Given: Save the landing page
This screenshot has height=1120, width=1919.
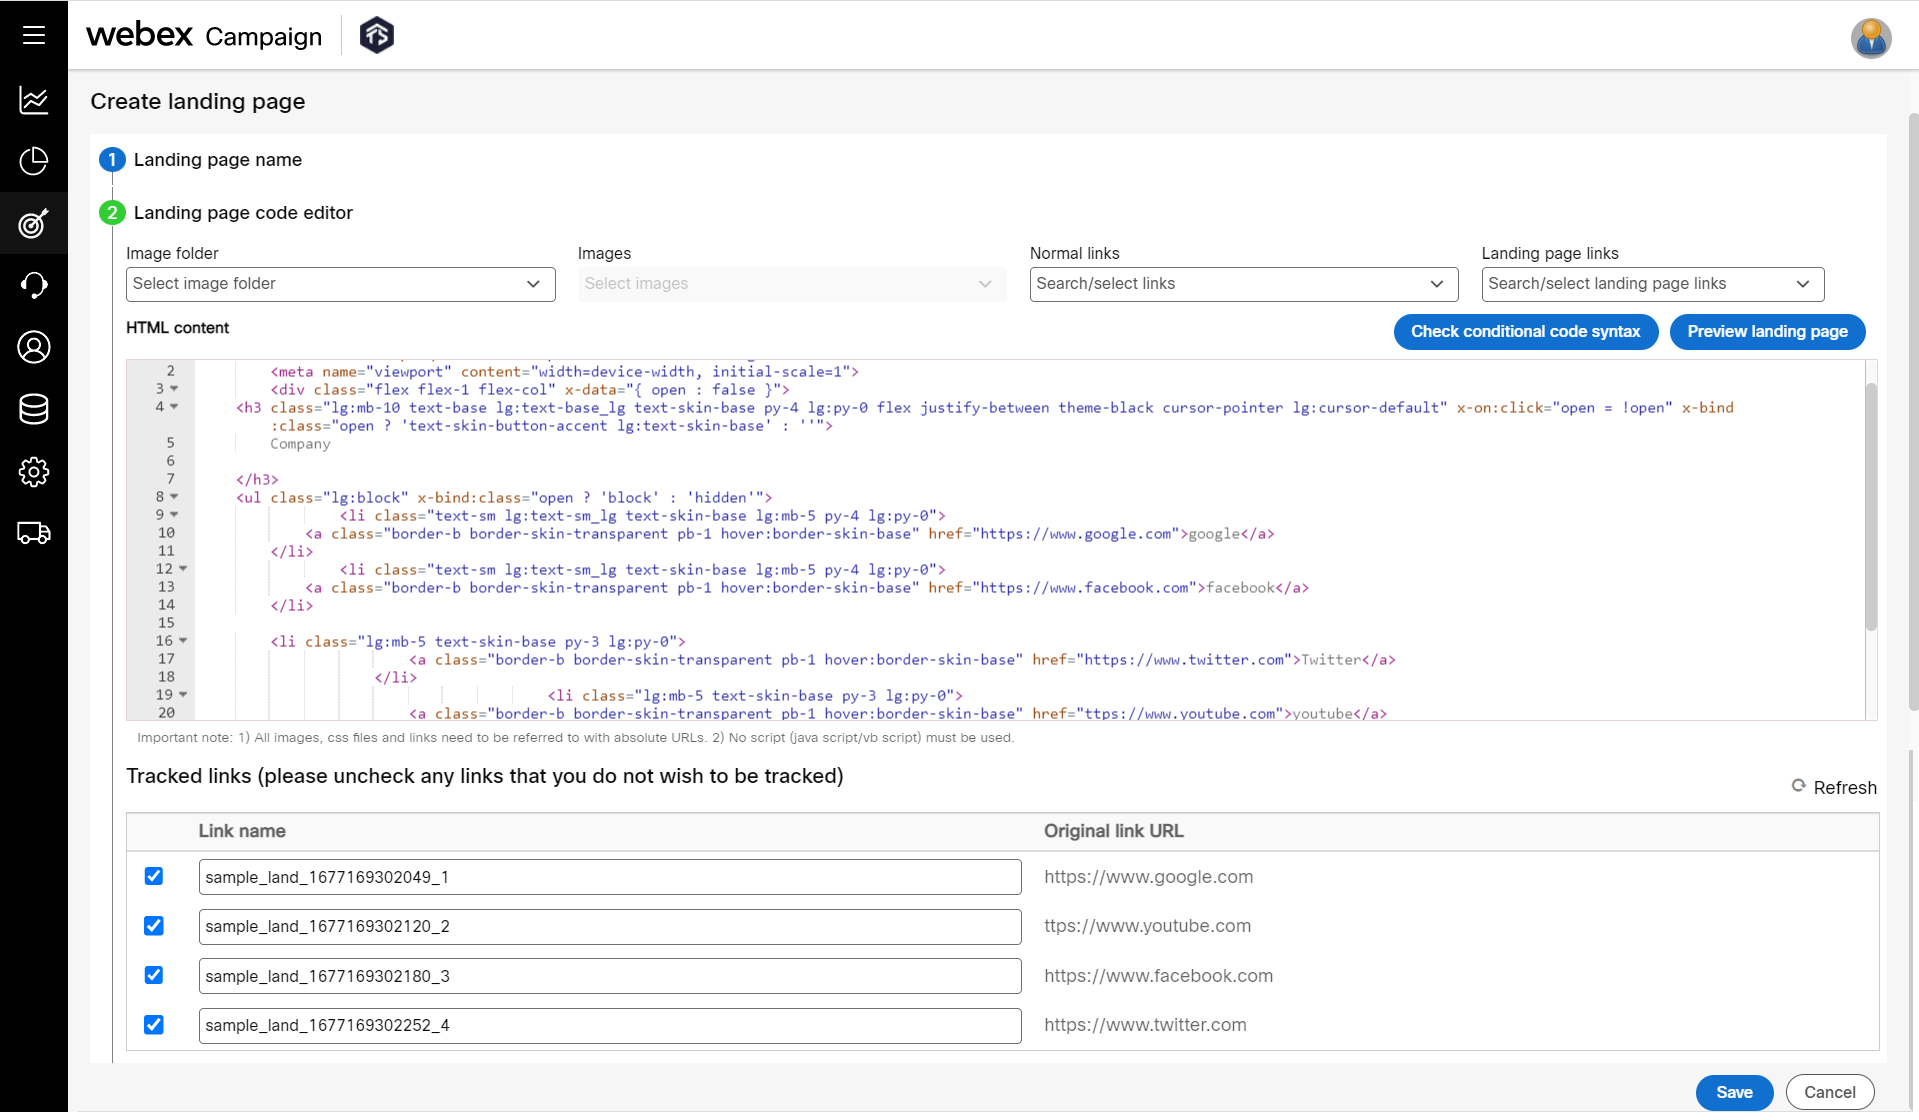Looking at the screenshot, I should click(x=1734, y=1093).
